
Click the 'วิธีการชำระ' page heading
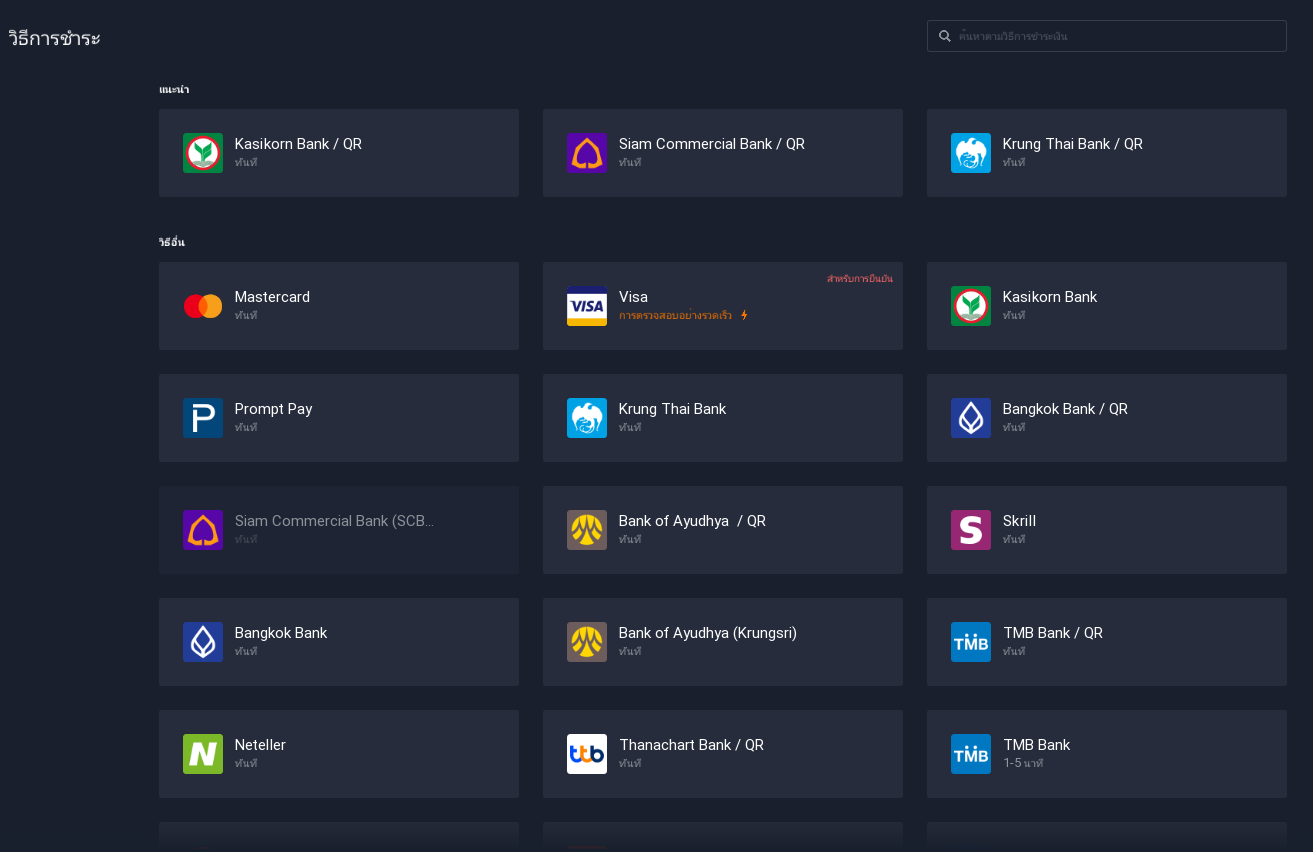click(54, 39)
